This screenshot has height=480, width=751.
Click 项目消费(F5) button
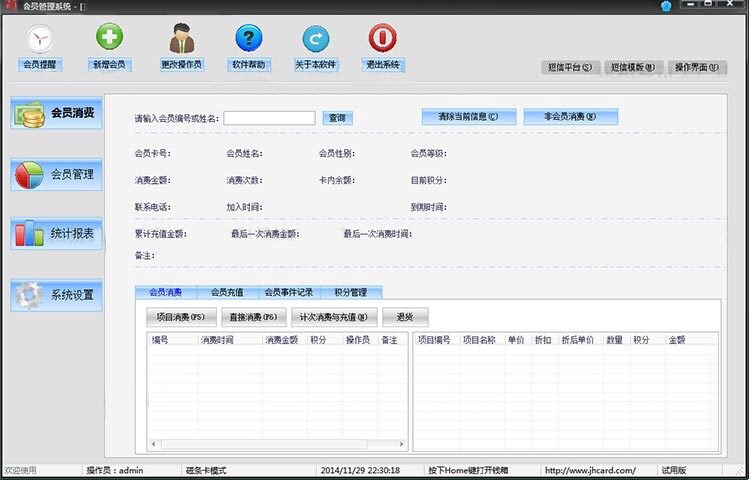[x=182, y=317]
